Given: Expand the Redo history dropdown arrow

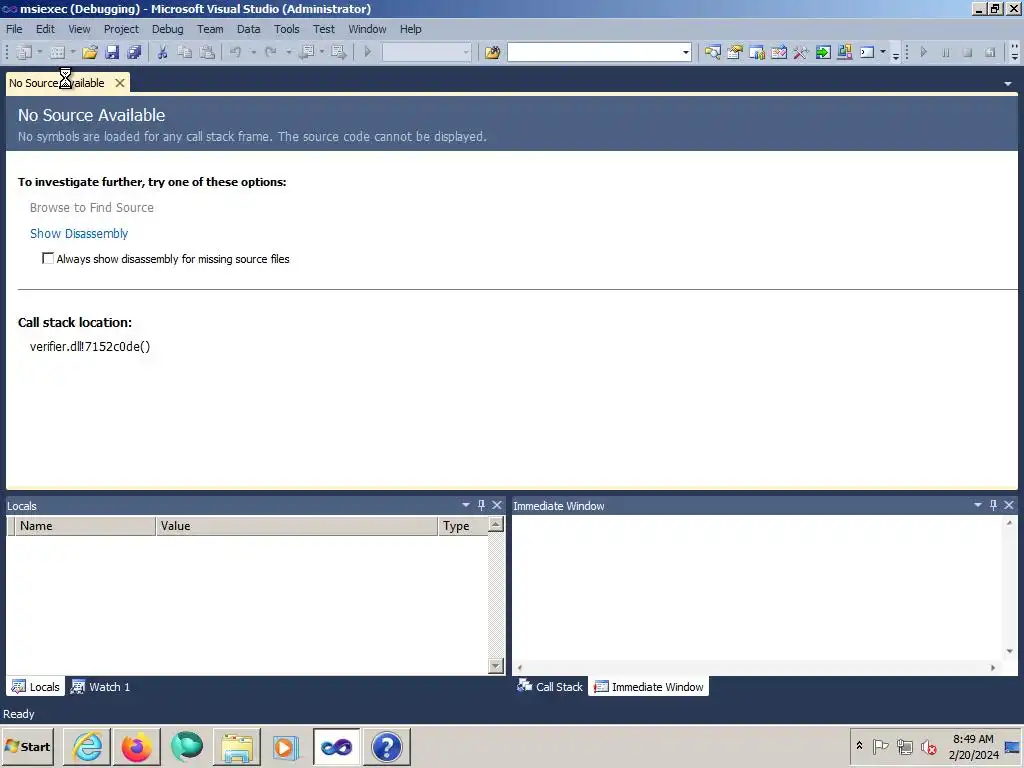Looking at the screenshot, I should pyautogui.click(x=288, y=52).
